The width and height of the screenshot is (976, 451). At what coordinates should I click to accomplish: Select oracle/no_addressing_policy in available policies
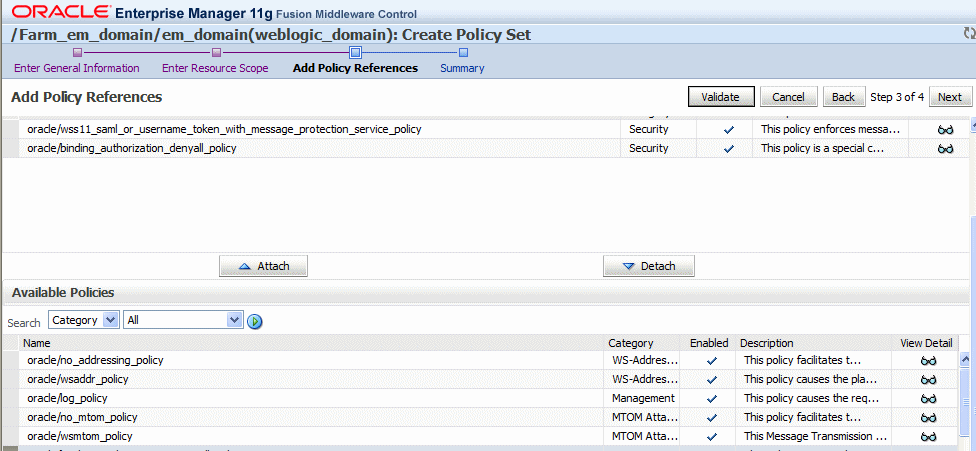tap(479, 360)
